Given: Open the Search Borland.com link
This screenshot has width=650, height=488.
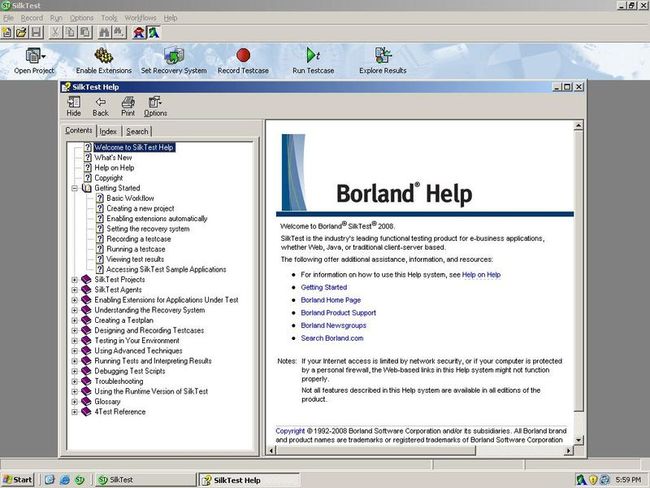Looking at the screenshot, I should coord(332,338).
